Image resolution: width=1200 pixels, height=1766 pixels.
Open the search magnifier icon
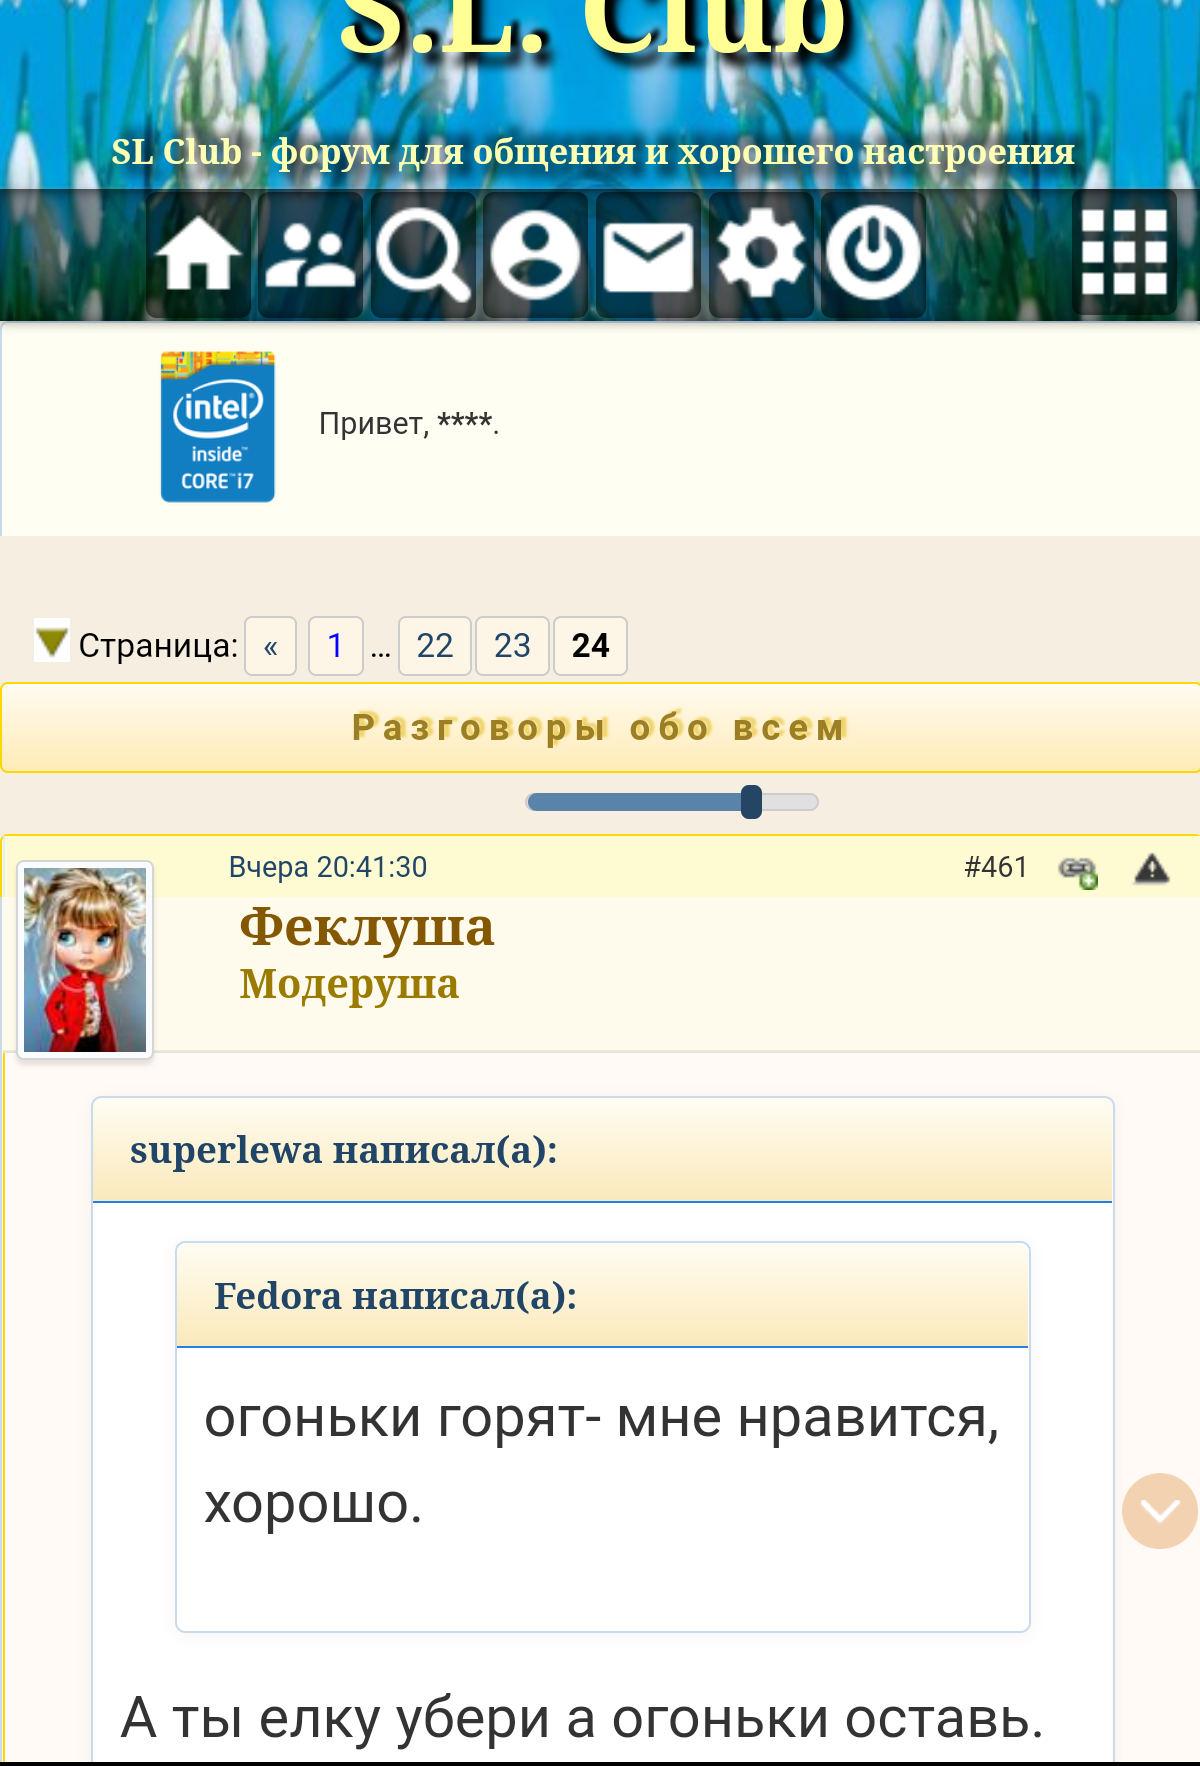point(423,255)
